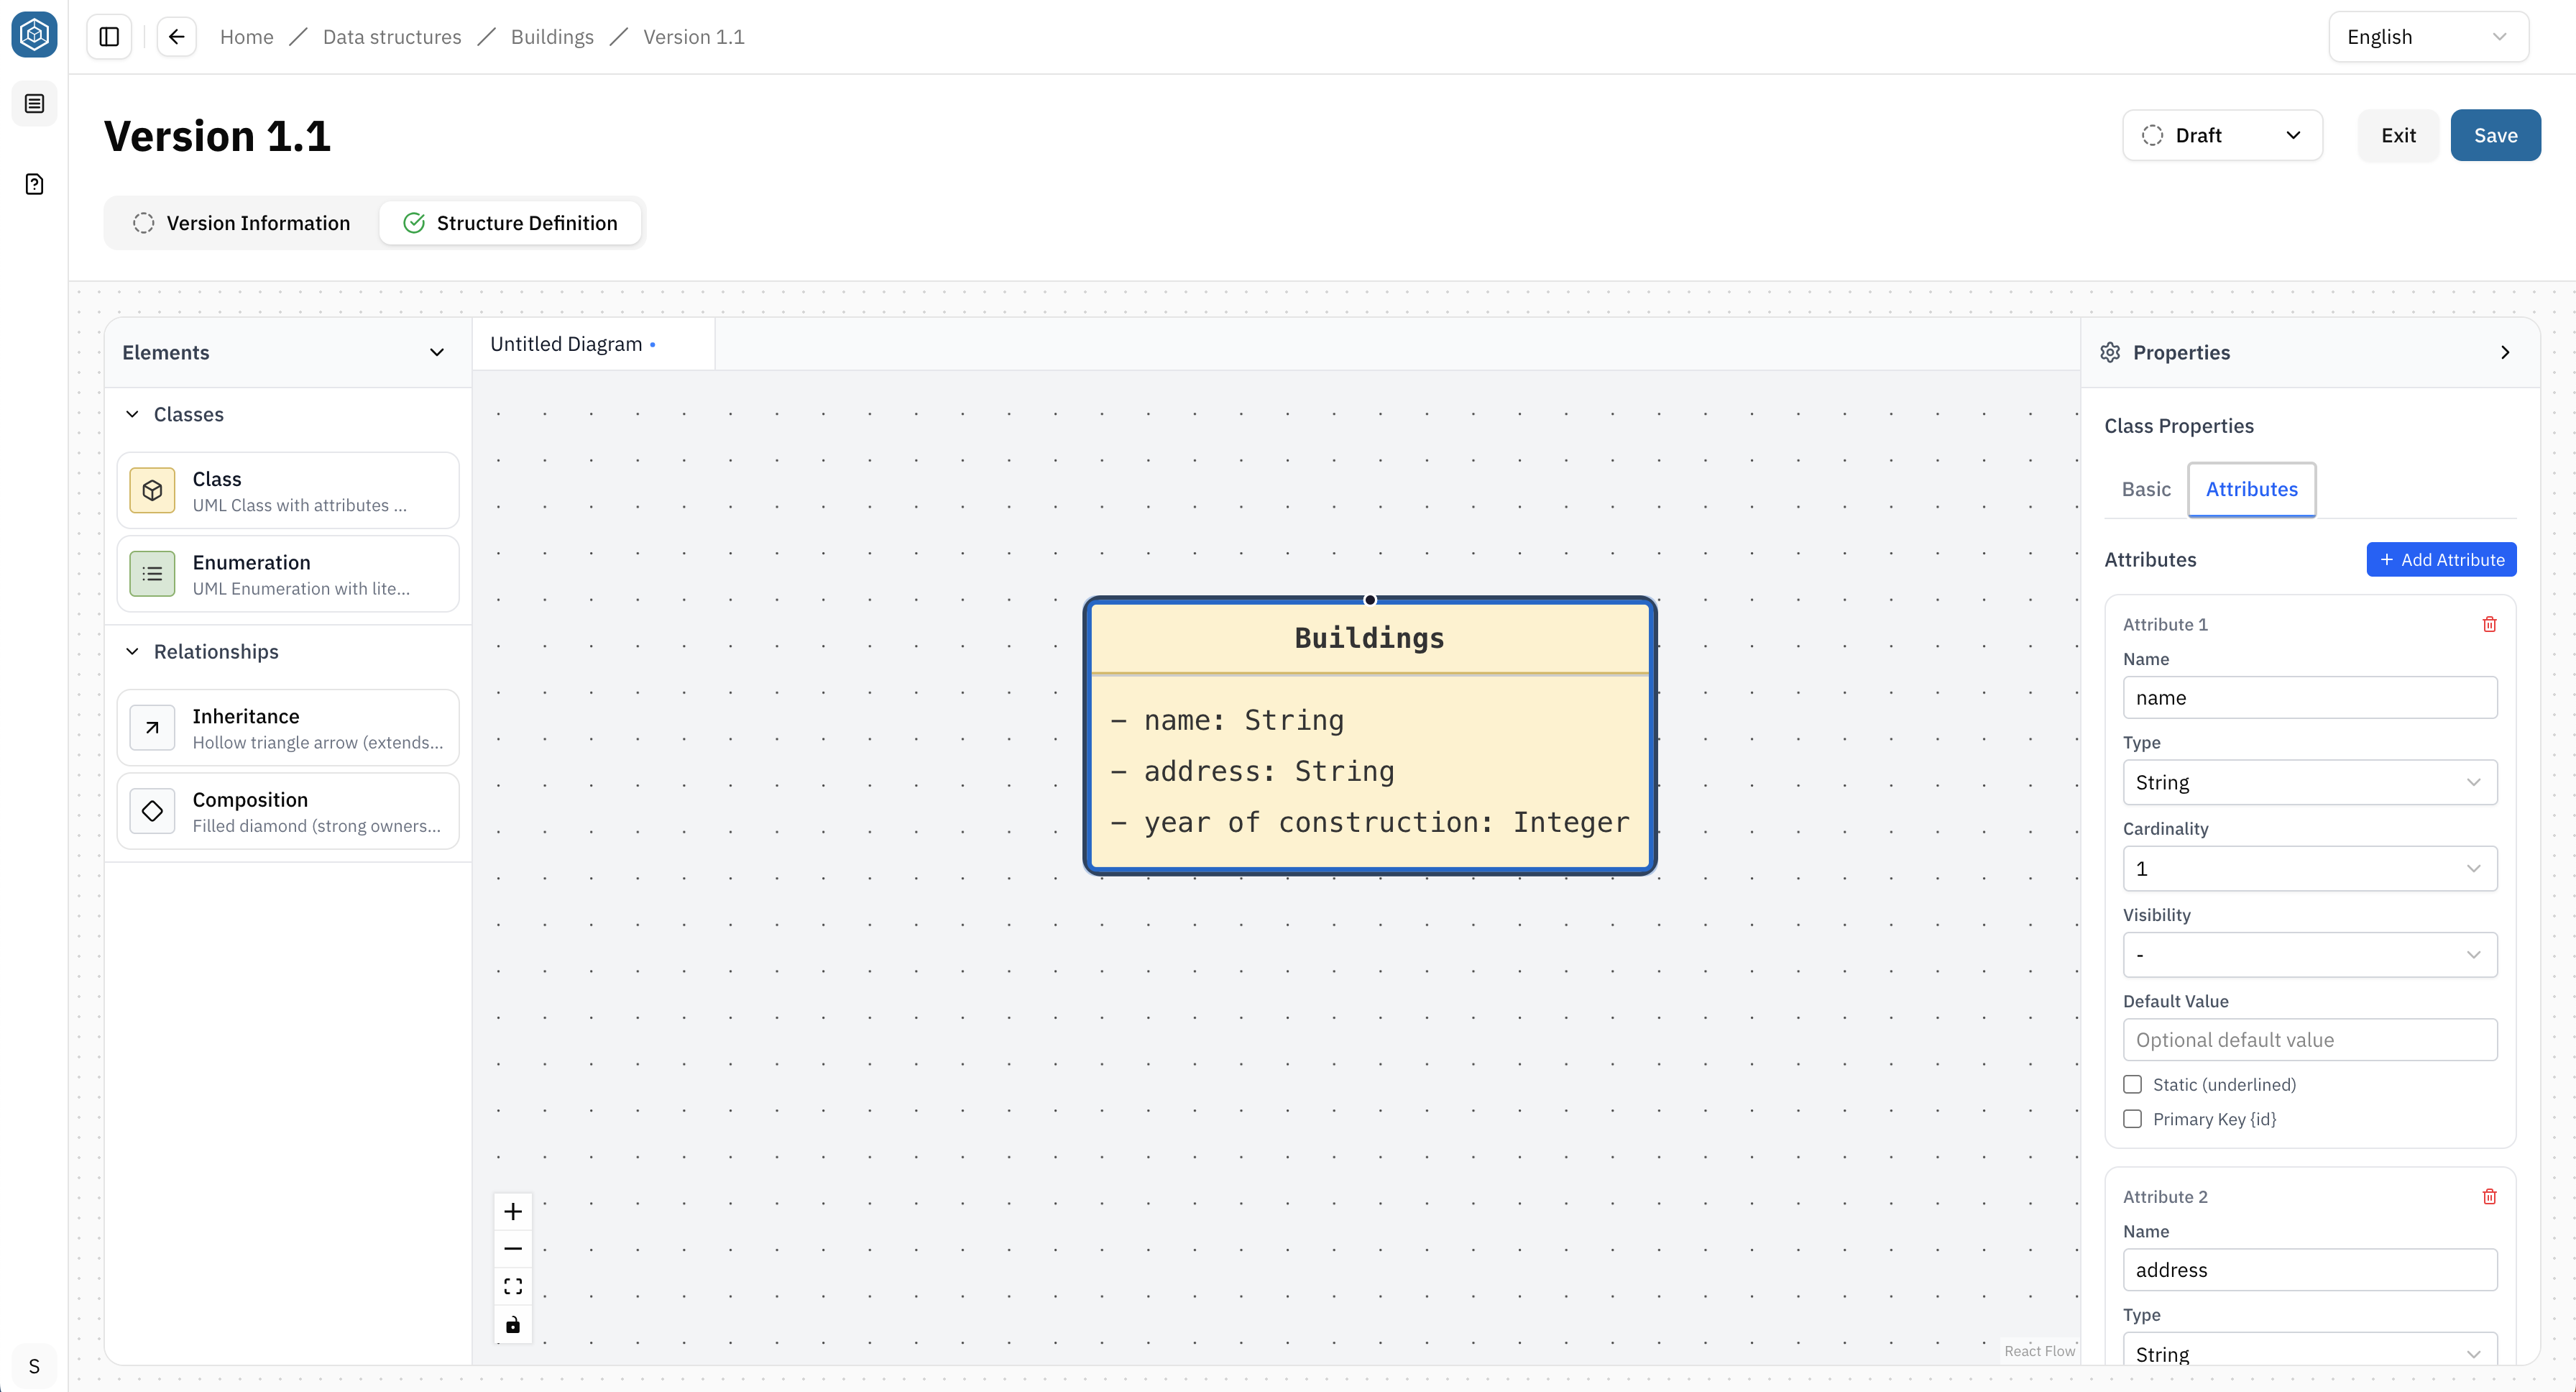Viewport: 2576px width, 1392px height.
Task: Collapse the Properties panel chevron
Action: click(x=2505, y=352)
